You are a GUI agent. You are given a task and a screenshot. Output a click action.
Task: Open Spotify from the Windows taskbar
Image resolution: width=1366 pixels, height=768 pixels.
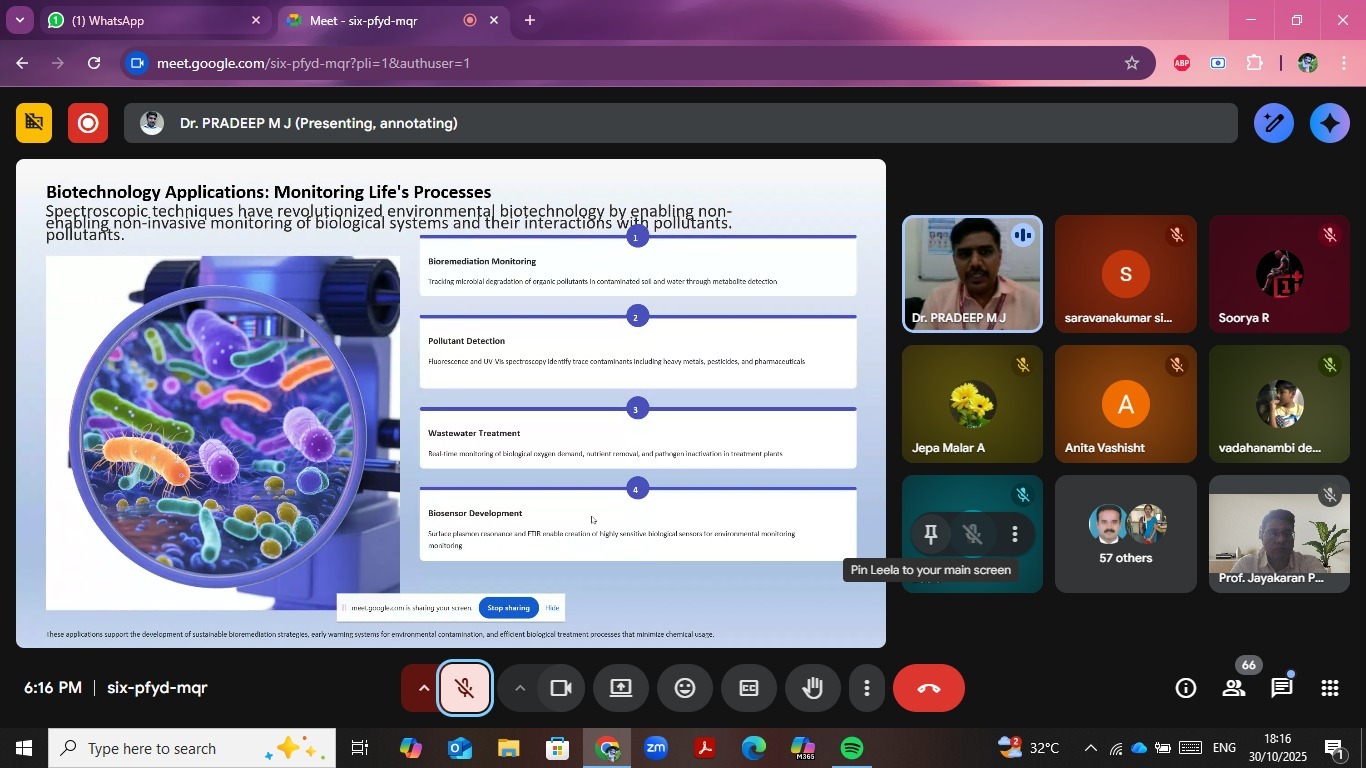click(852, 748)
